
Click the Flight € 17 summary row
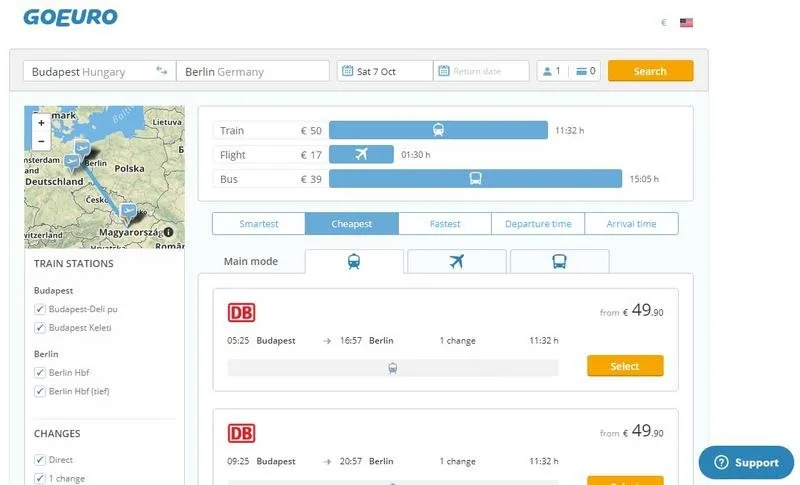click(270, 155)
